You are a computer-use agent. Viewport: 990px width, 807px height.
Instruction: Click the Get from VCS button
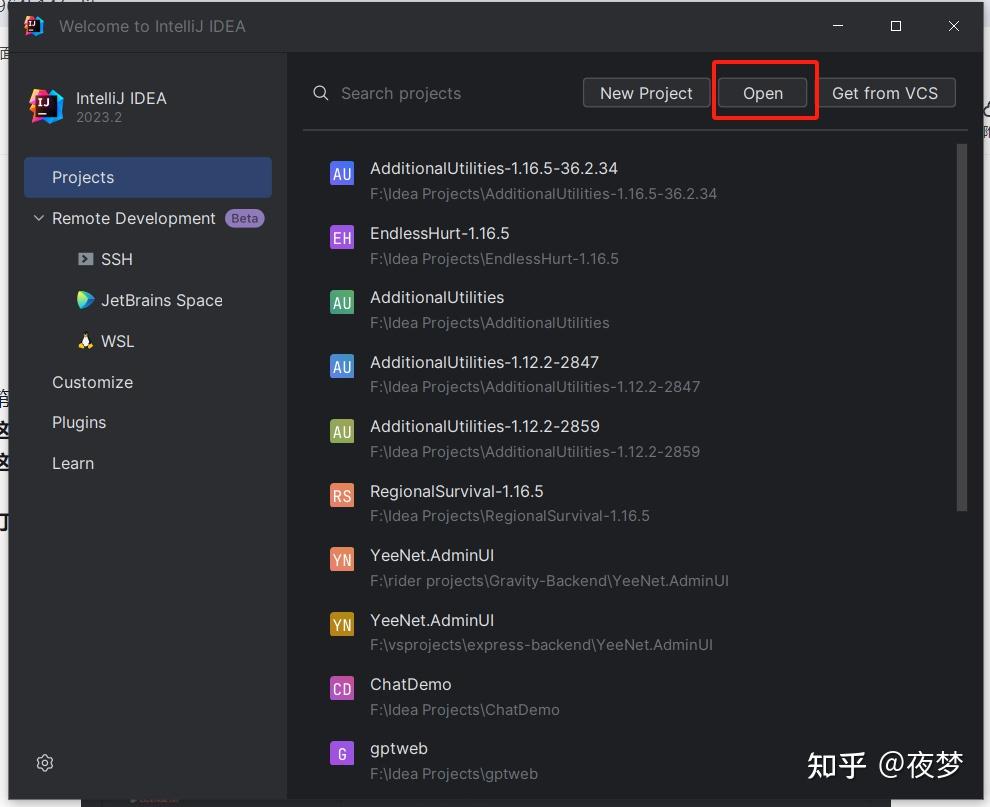[x=888, y=92]
